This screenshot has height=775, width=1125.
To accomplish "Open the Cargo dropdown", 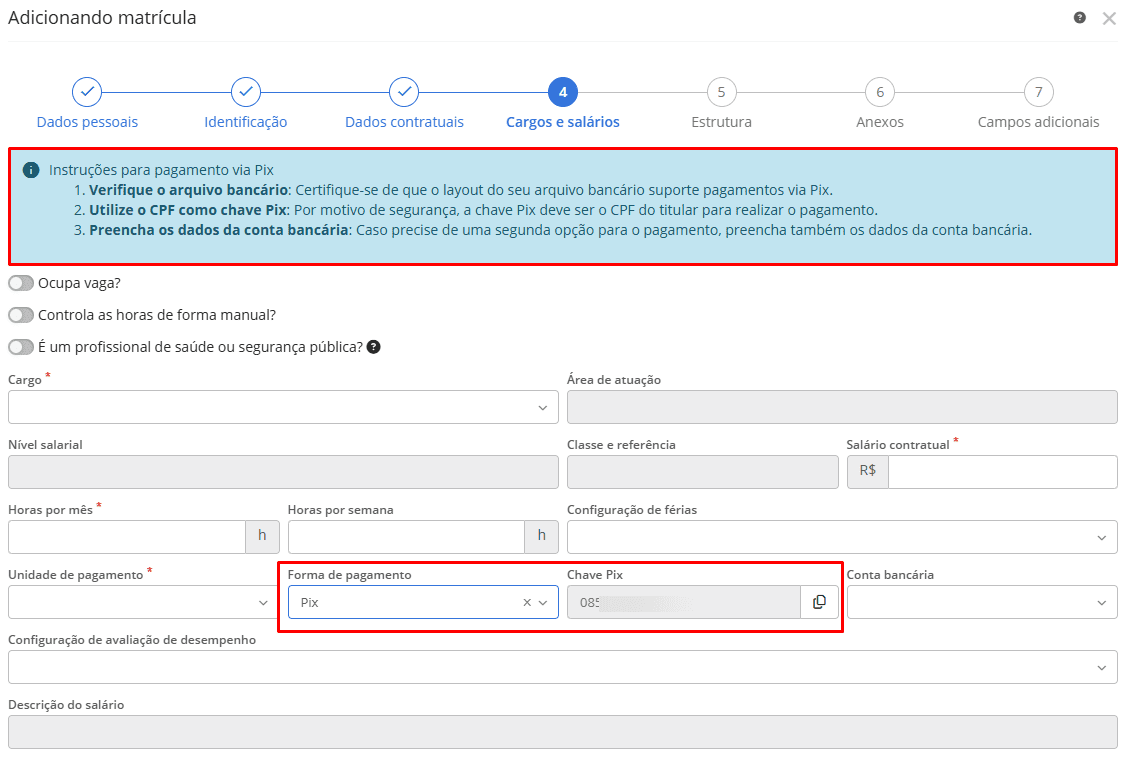I will (283, 407).
